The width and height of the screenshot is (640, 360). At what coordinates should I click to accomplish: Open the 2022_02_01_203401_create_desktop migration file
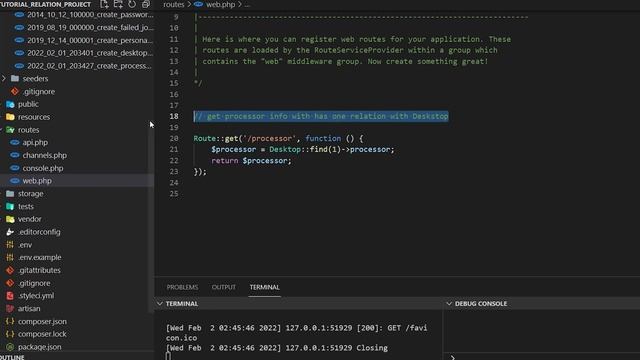(x=90, y=53)
